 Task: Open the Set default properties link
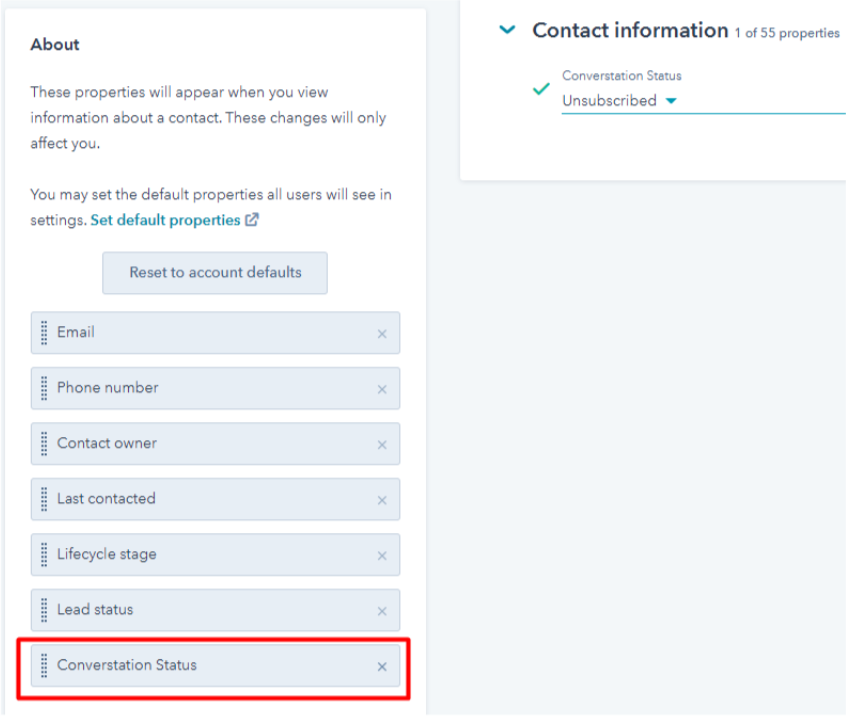[165, 220]
